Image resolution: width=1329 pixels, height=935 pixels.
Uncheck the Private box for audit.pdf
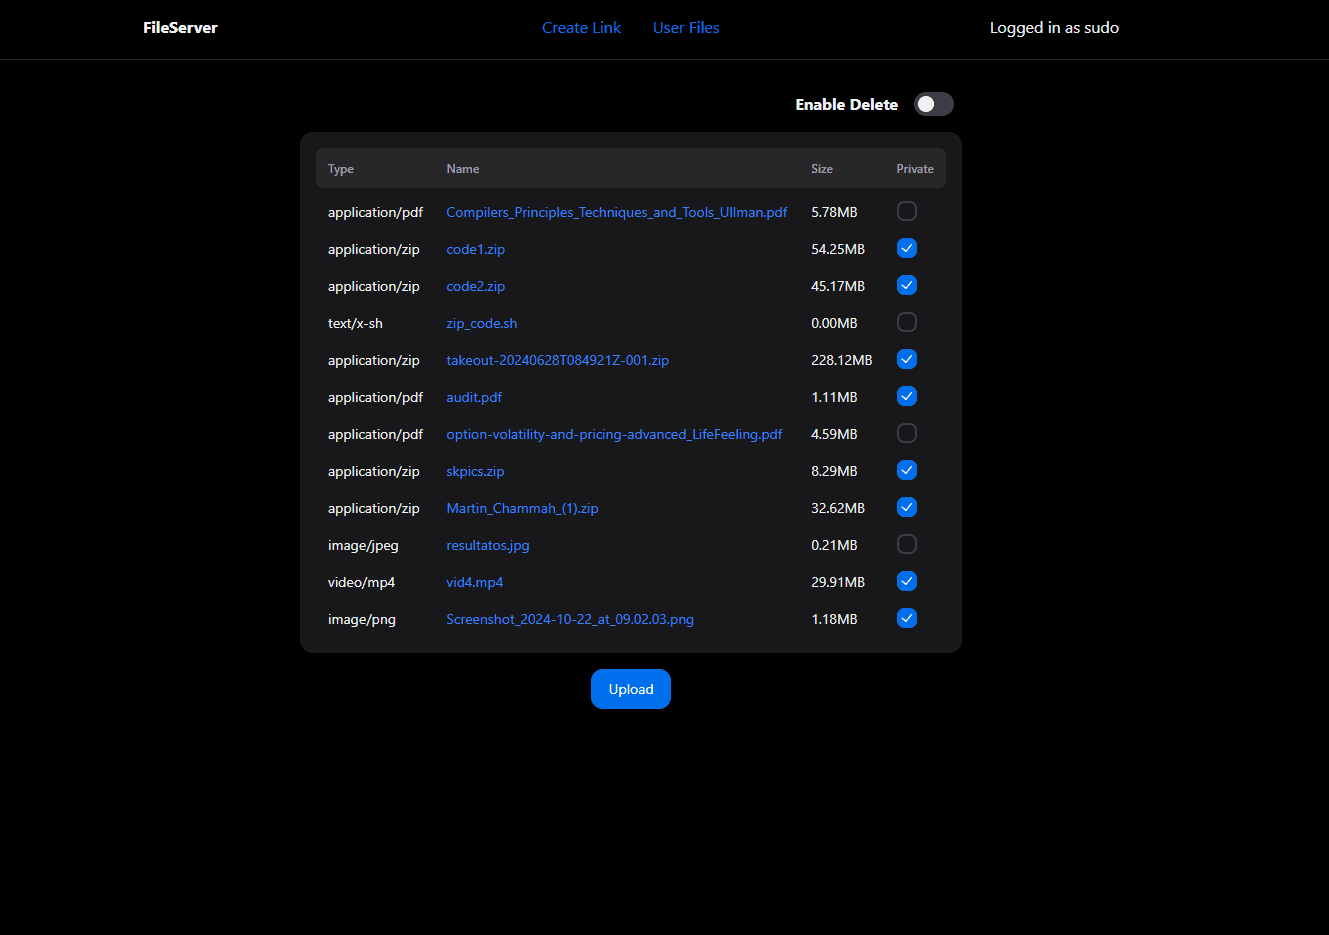[906, 396]
